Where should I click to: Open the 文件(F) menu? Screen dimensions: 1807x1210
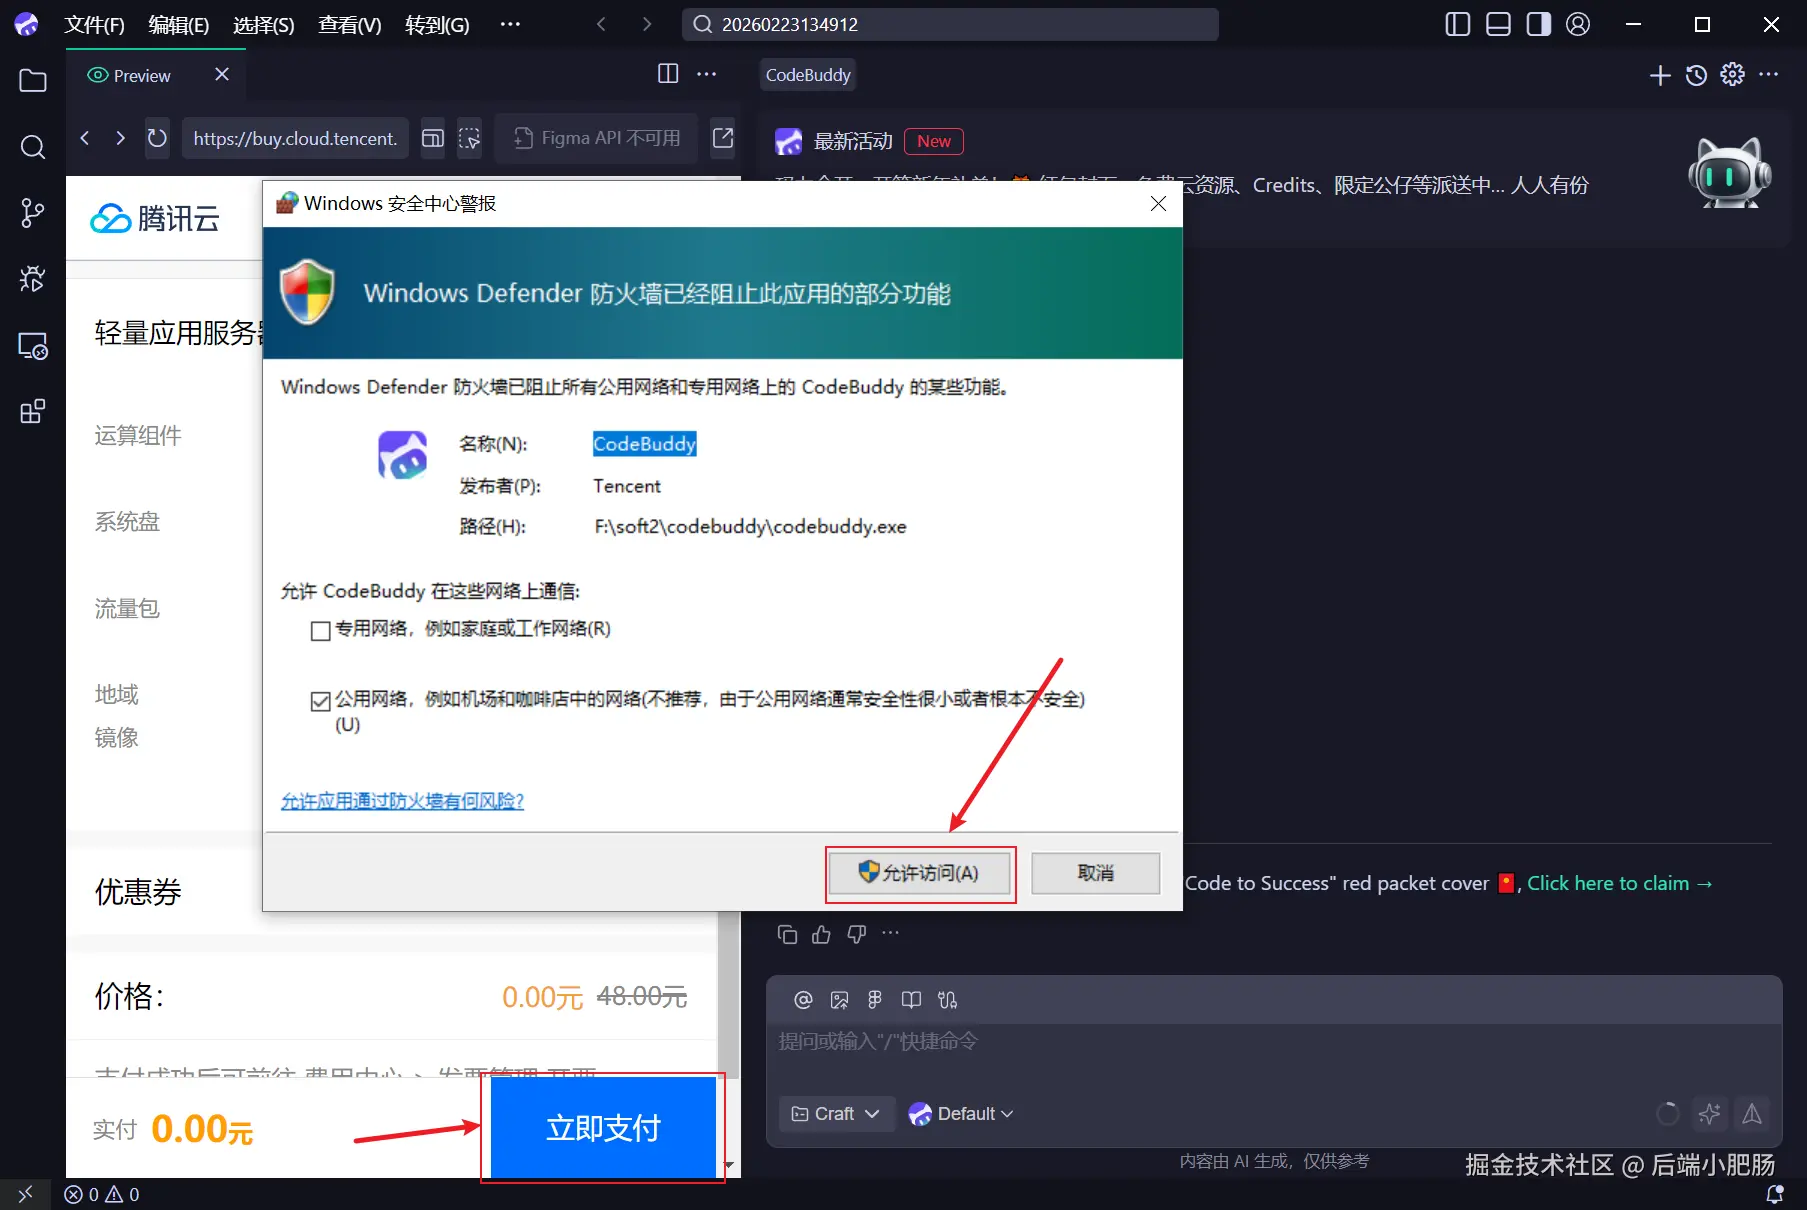pyautogui.click(x=95, y=25)
